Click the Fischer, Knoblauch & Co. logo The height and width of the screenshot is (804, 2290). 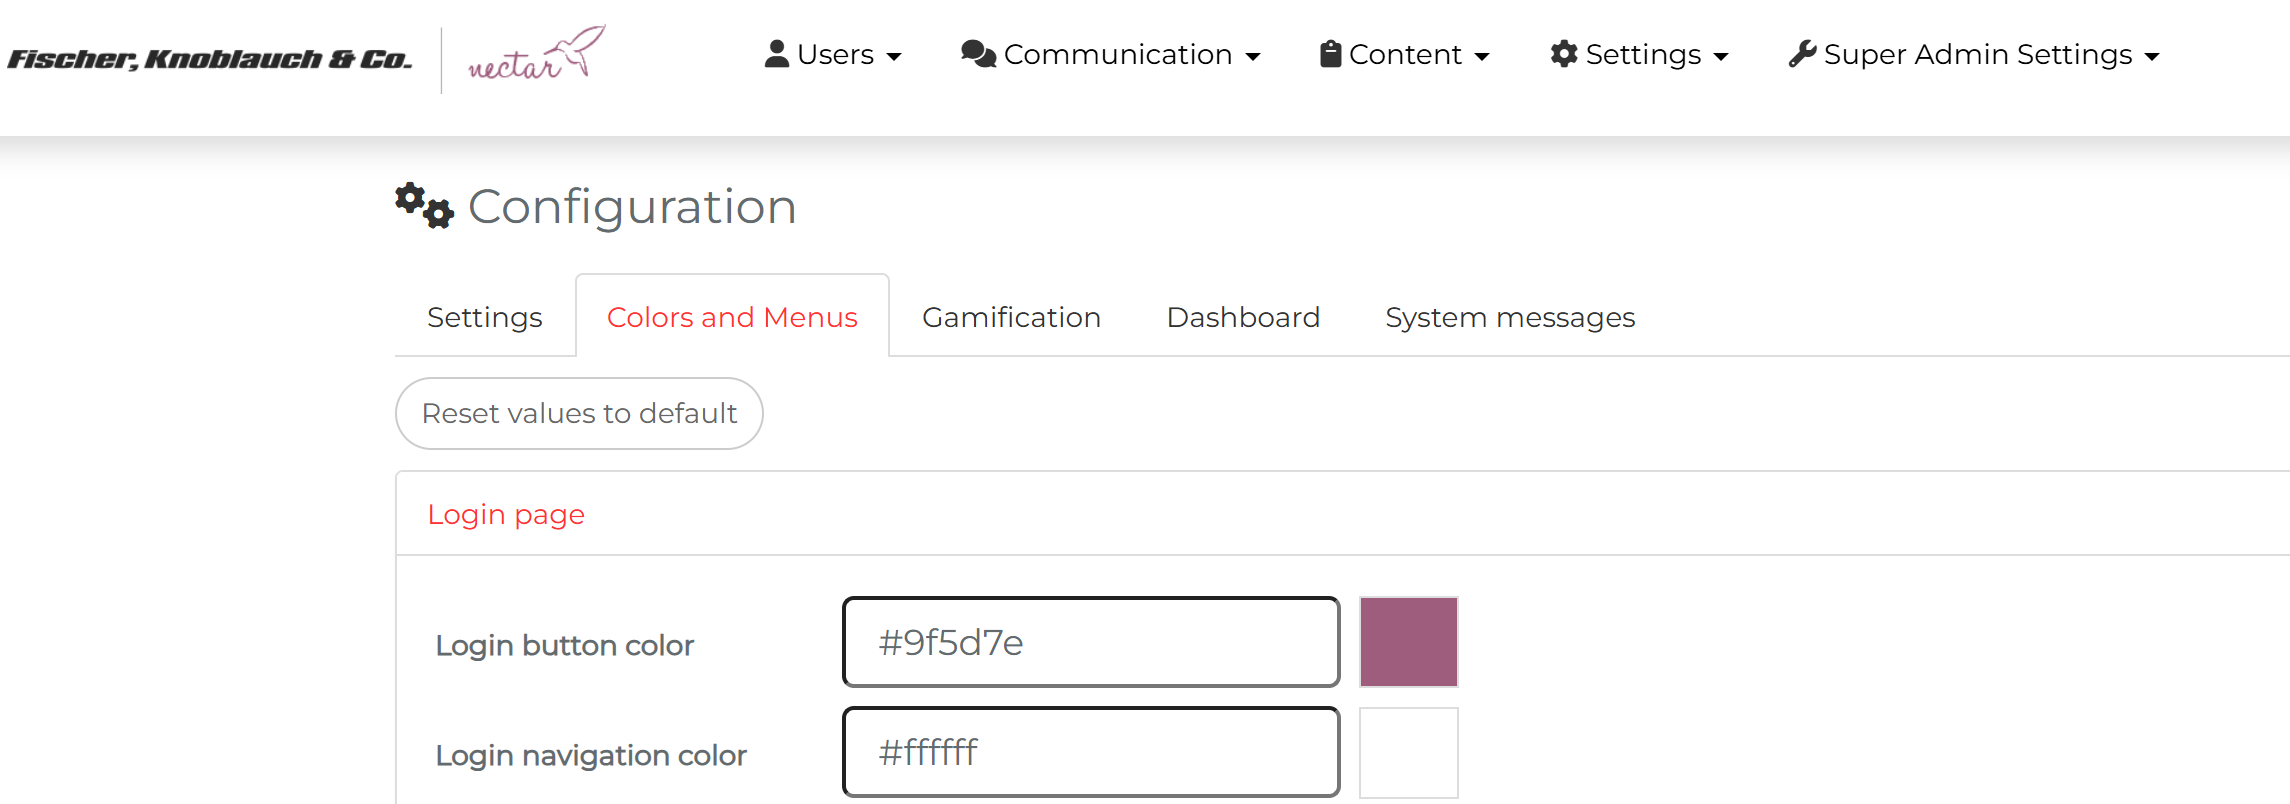(x=210, y=59)
